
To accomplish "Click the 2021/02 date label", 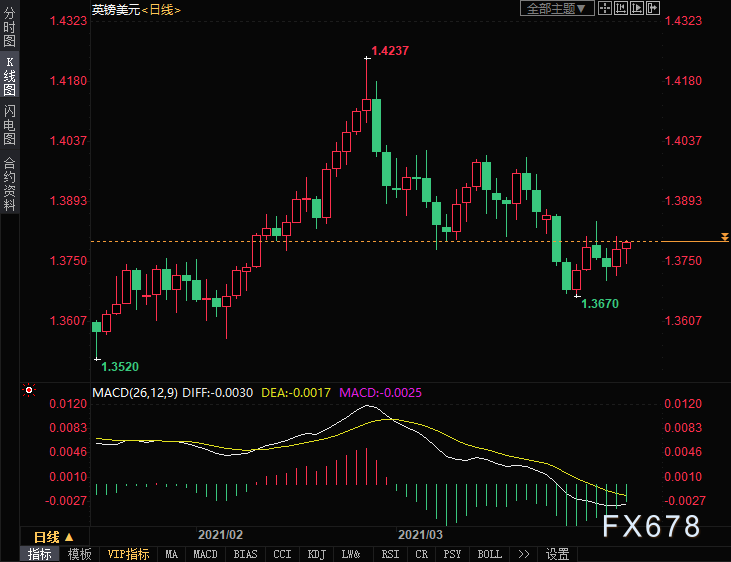I will click(220, 534).
